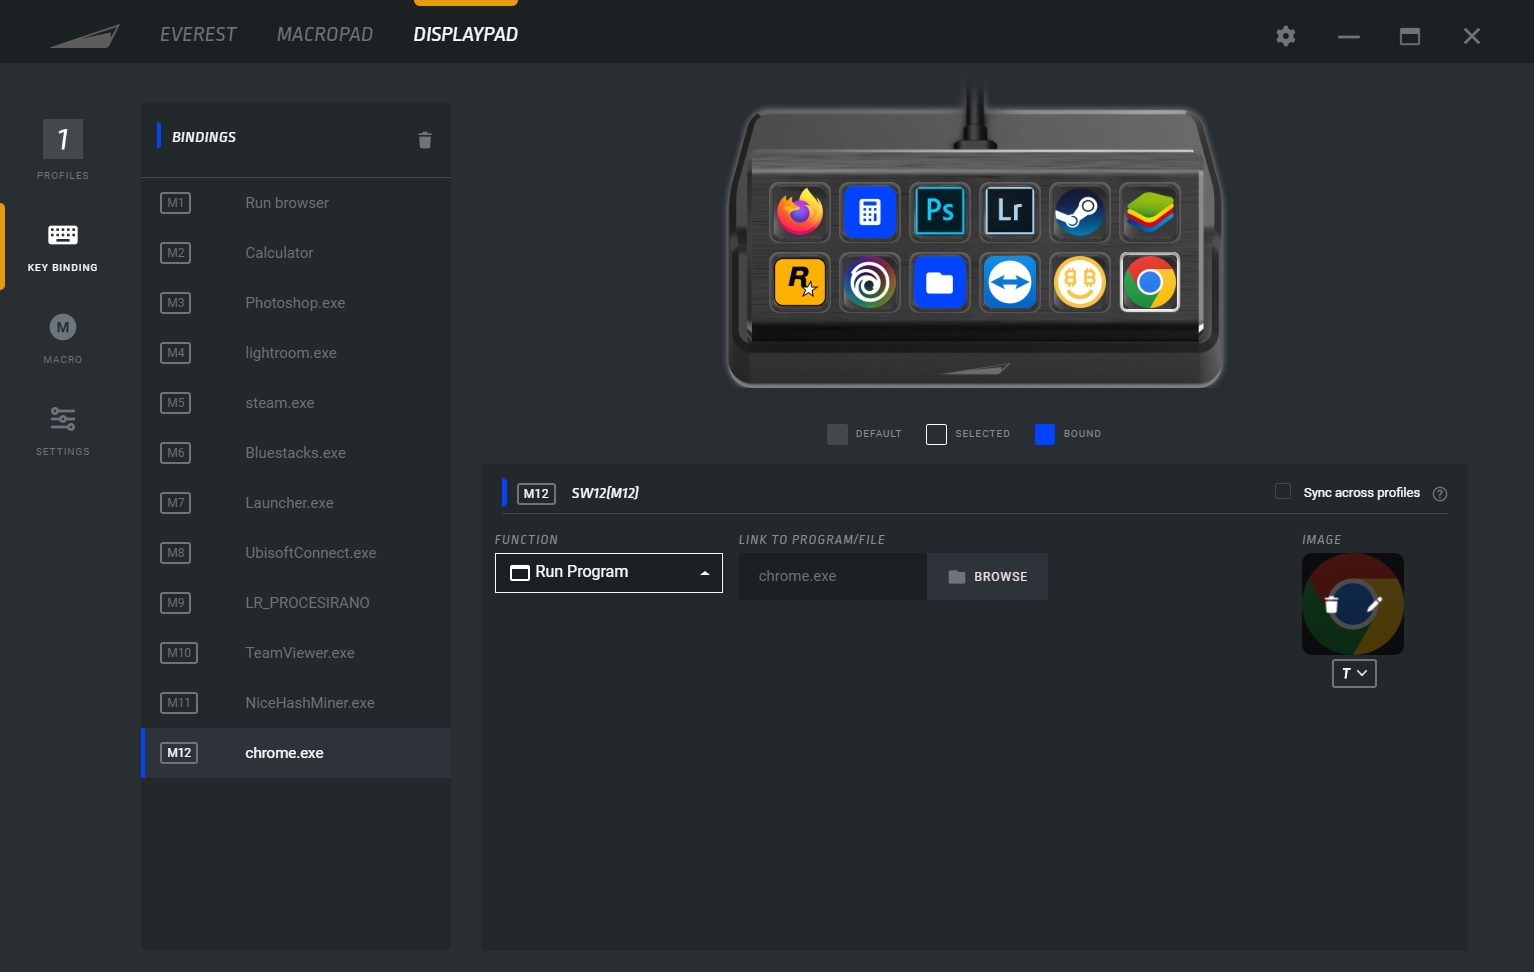Select the DISPLAYPAD tab
The height and width of the screenshot is (972, 1534).
[x=466, y=35]
